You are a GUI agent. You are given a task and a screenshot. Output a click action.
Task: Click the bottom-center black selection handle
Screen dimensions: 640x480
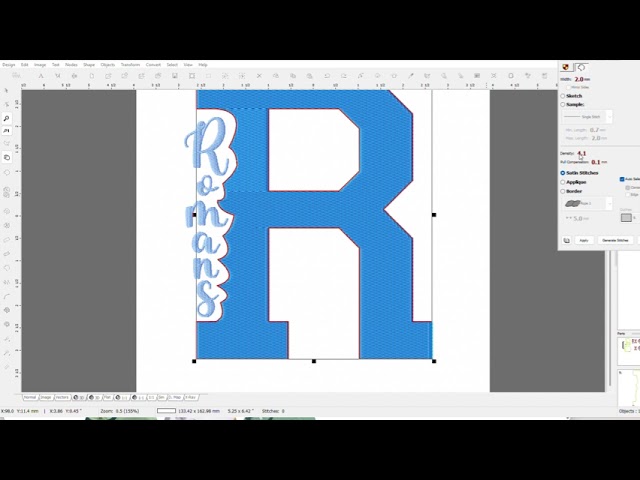click(x=314, y=361)
